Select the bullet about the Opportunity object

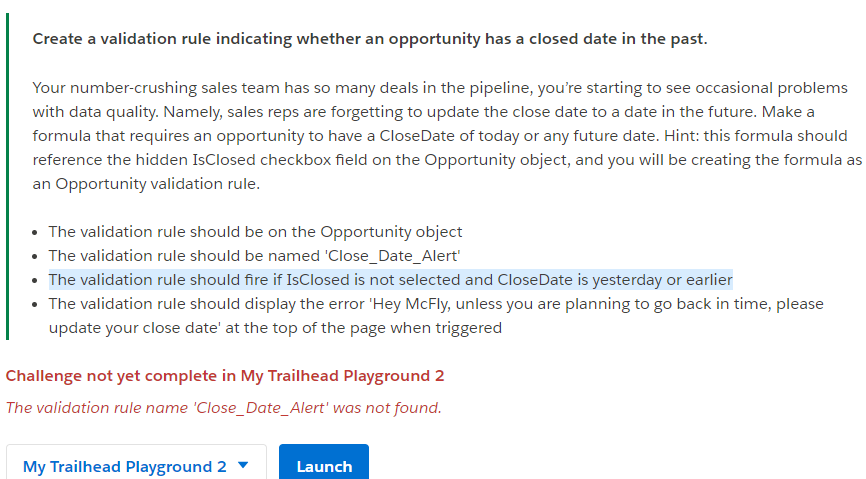[x=255, y=232]
